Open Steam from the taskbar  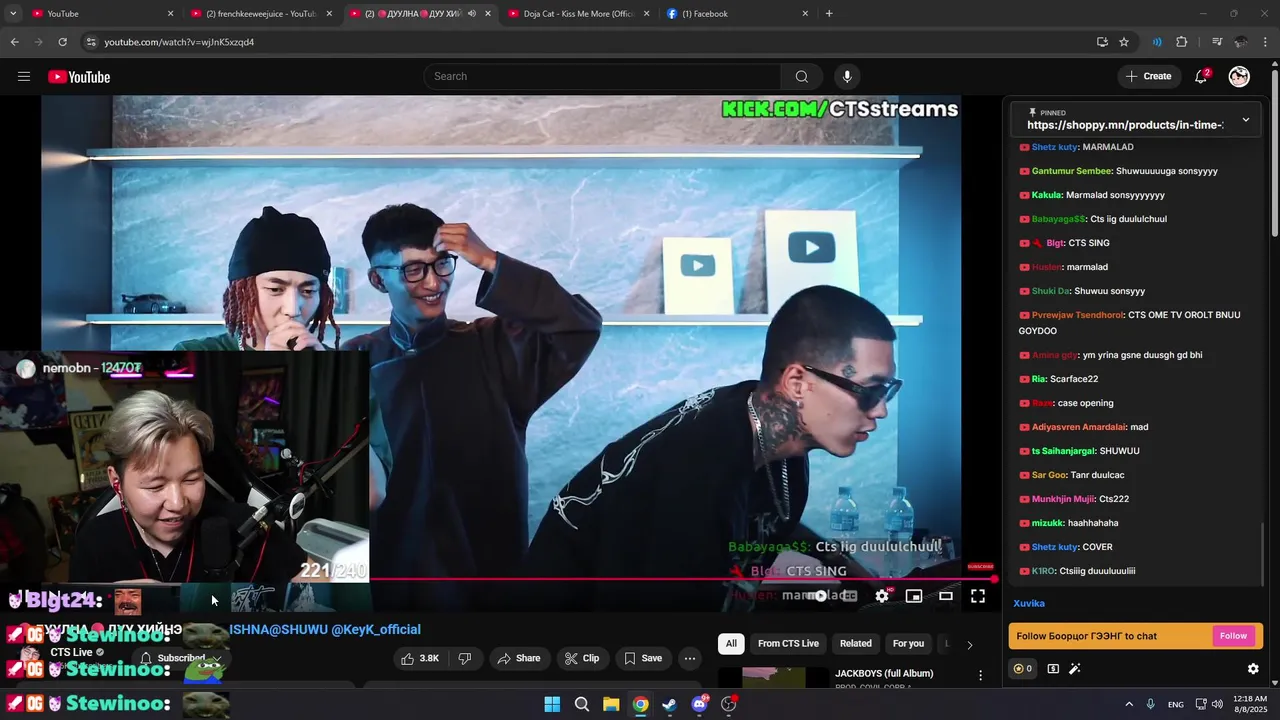(x=669, y=704)
